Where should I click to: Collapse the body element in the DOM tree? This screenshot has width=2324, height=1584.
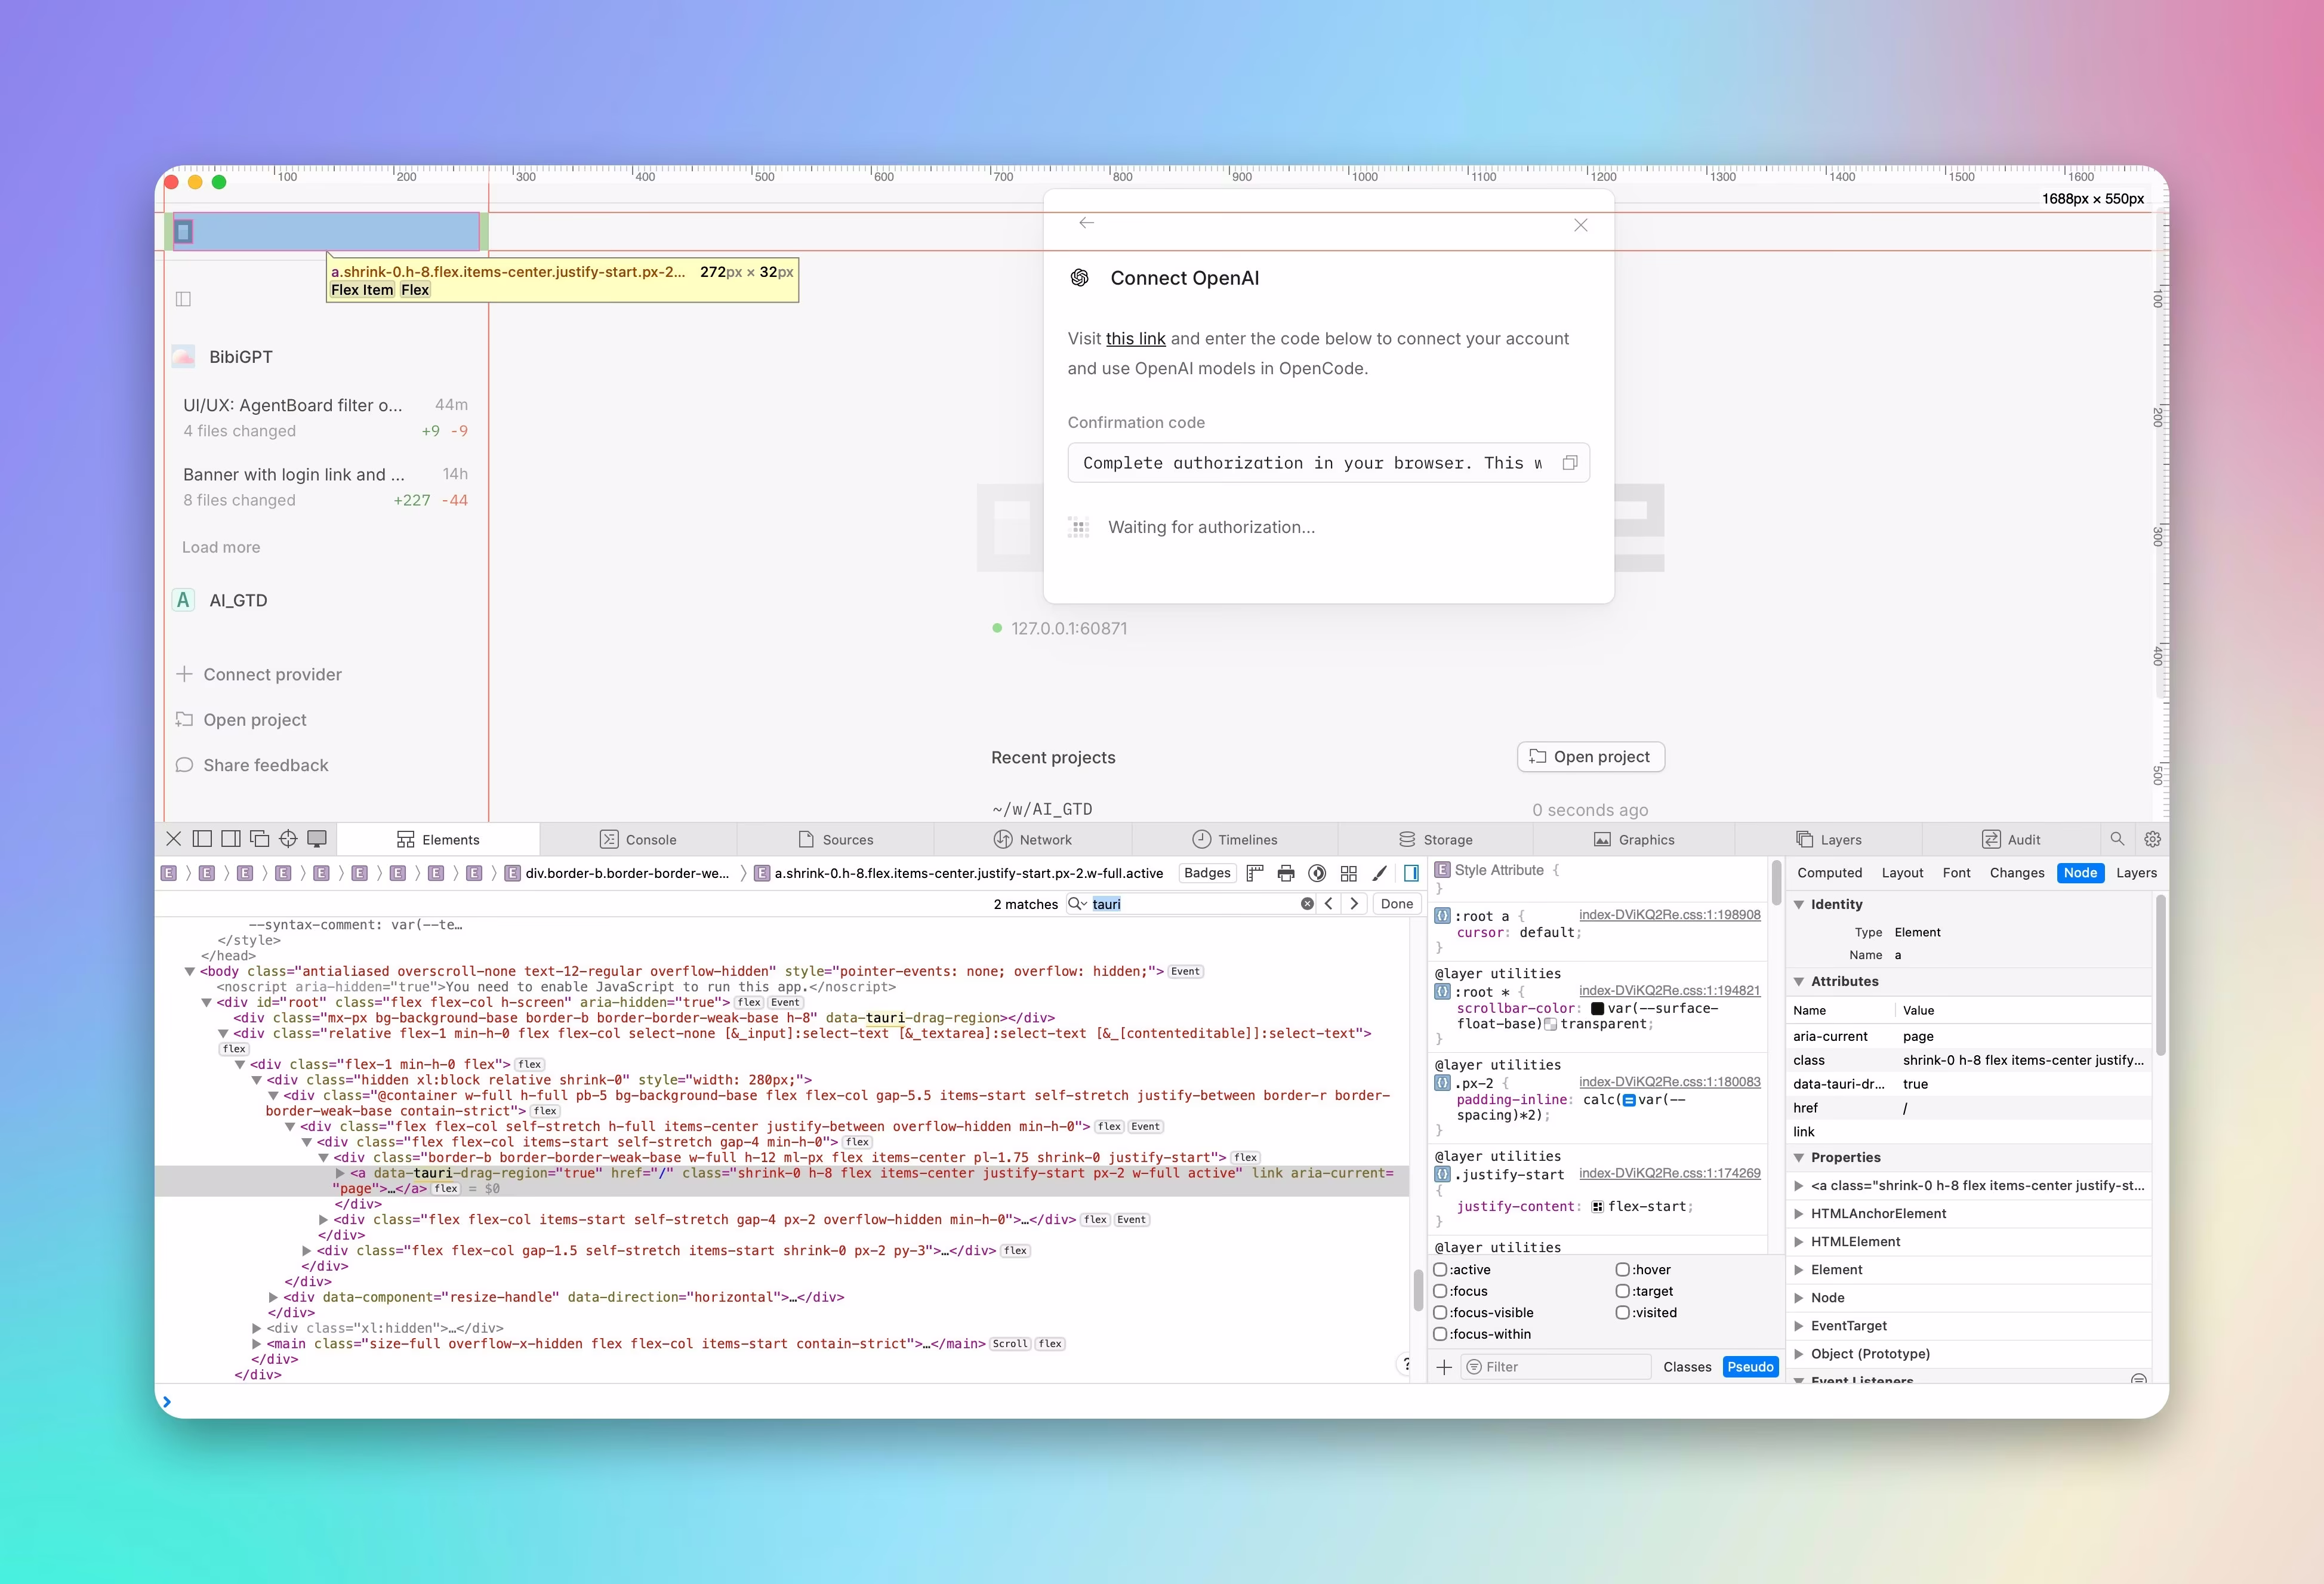[x=191, y=972]
